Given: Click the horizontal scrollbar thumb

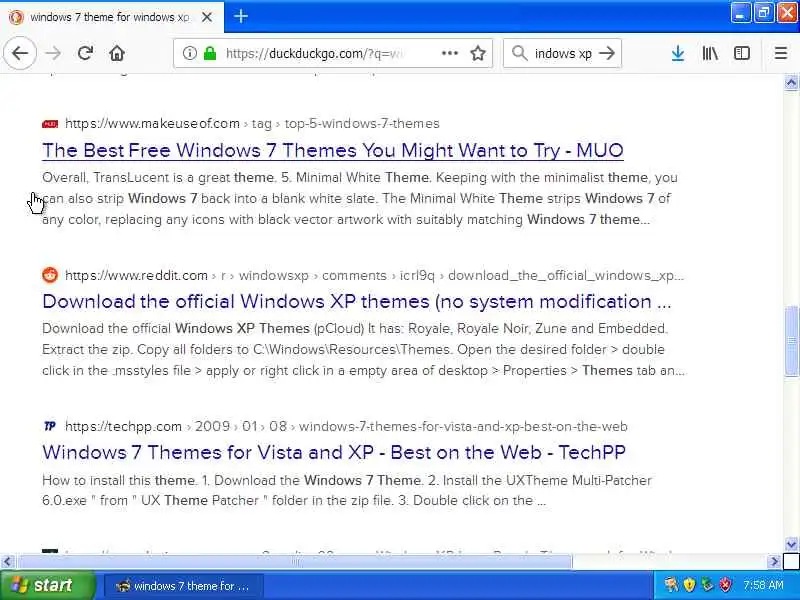Looking at the screenshot, I should click(x=295, y=562).
